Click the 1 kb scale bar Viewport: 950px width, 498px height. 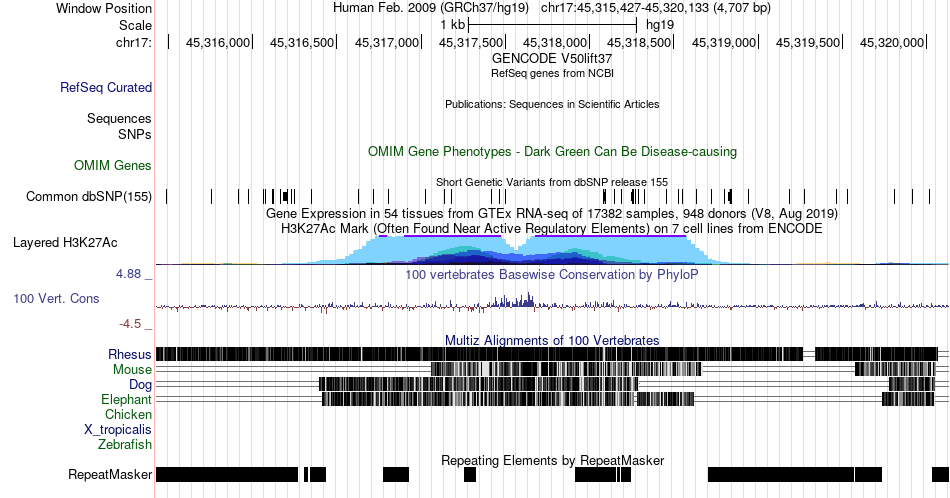point(553,25)
